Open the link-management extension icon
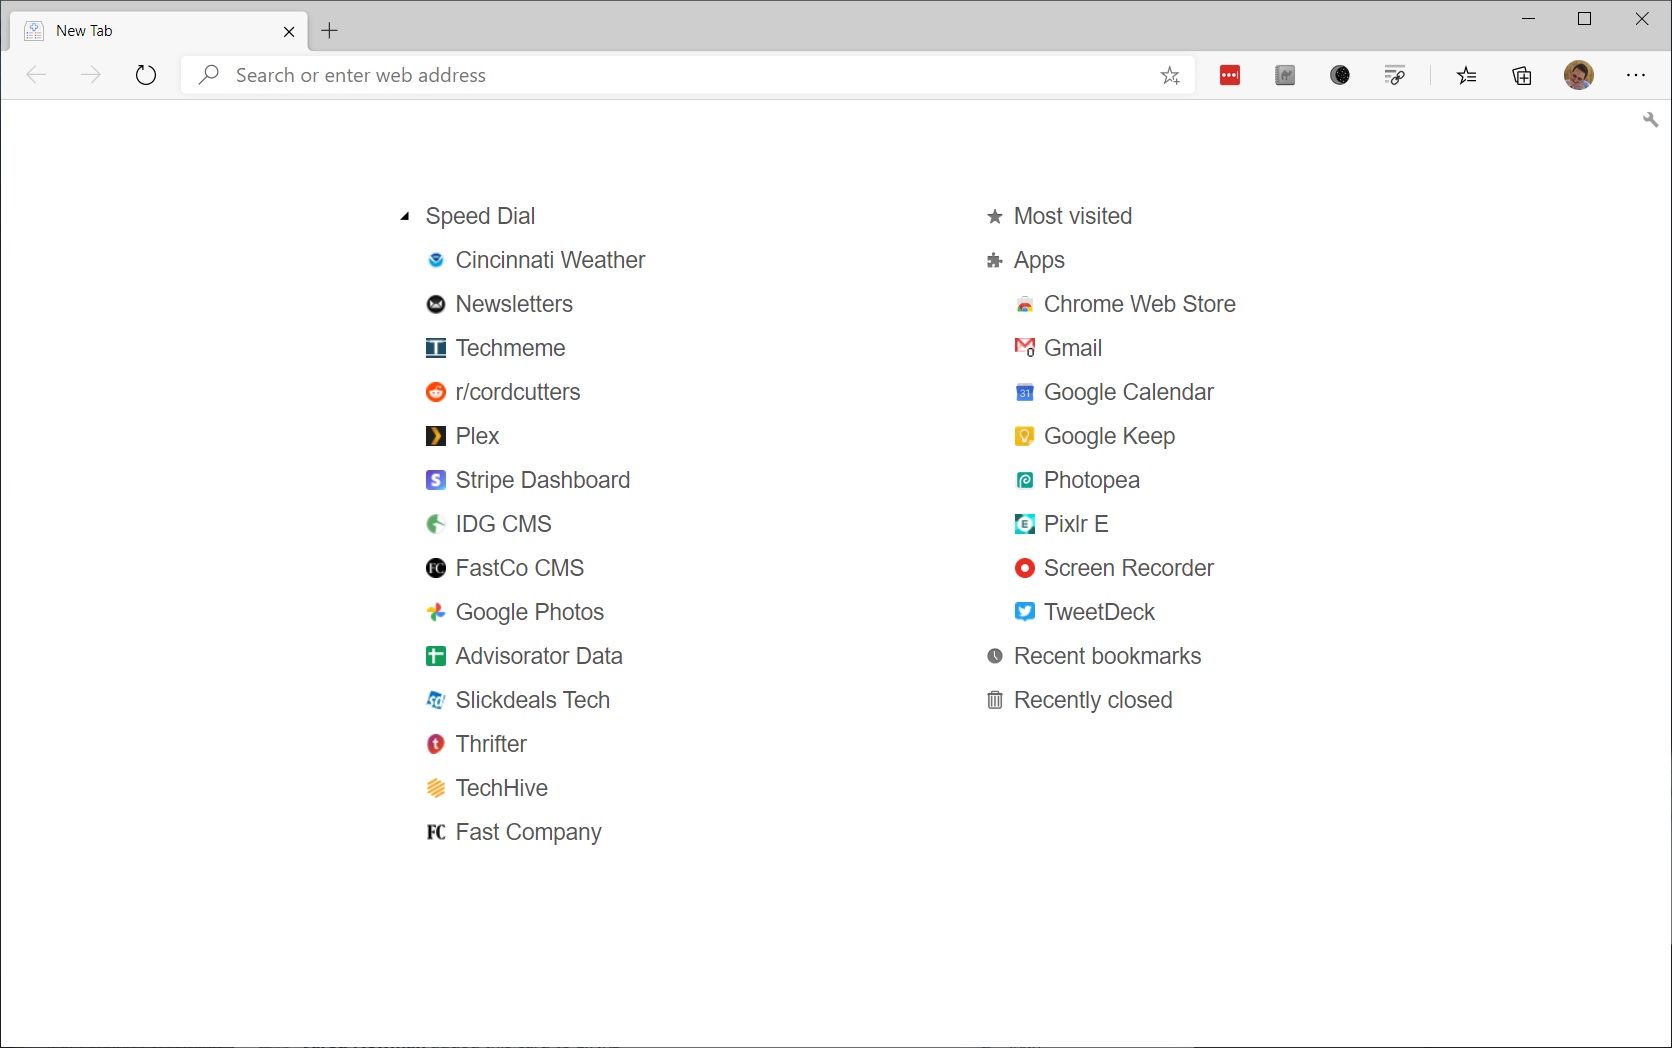1672x1048 pixels. (1395, 75)
